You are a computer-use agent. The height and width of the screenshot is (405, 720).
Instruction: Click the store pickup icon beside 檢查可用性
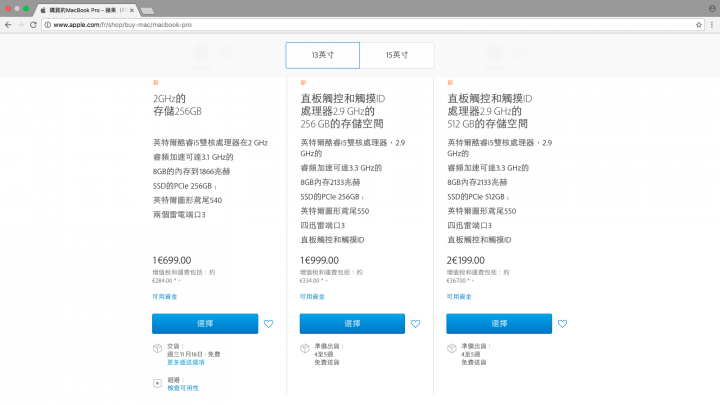pyautogui.click(x=158, y=383)
